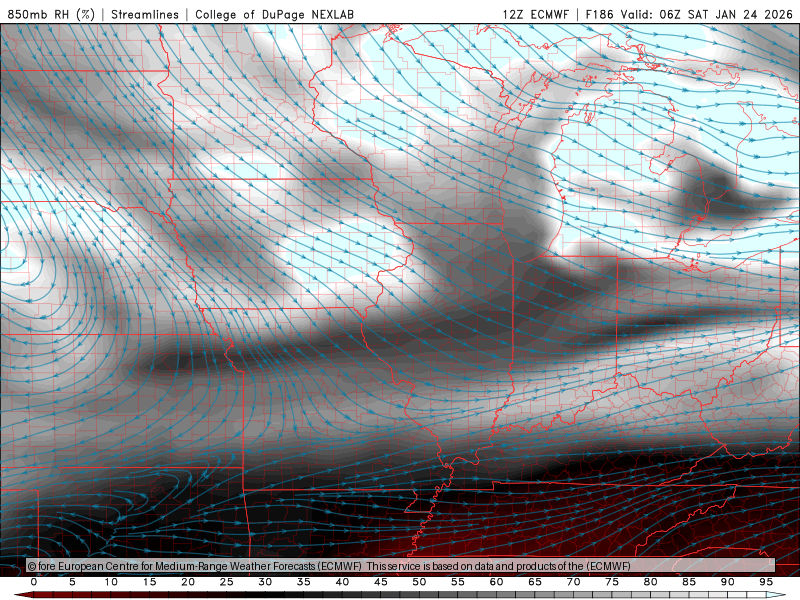Click the "20" value on the color scale

[188, 582]
